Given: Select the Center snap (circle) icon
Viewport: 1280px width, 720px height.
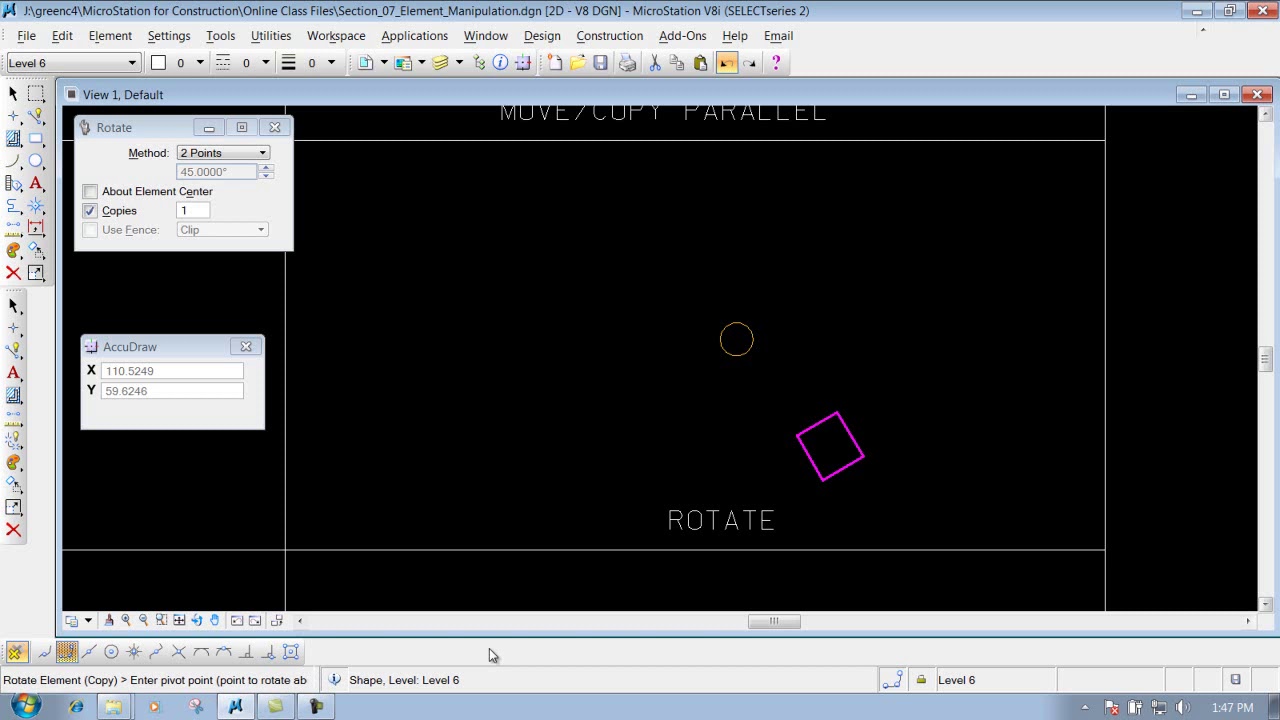Looking at the screenshot, I should (x=111, y=652).
